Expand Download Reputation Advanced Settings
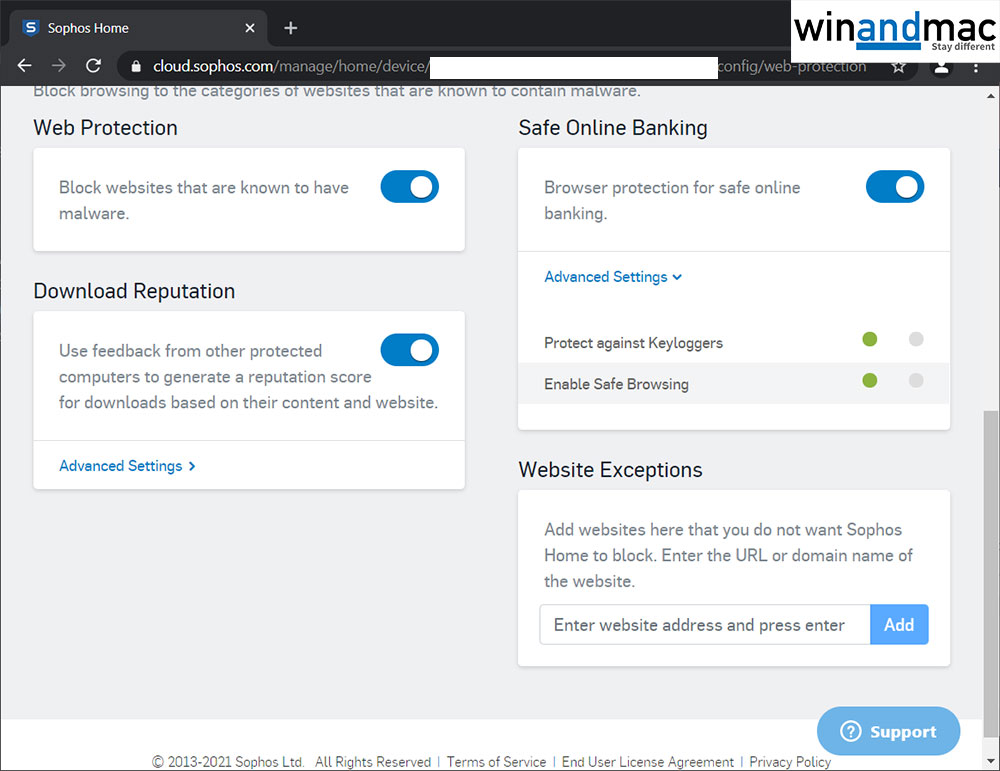This screenshot has height=771, width=1000. (127, 466)
